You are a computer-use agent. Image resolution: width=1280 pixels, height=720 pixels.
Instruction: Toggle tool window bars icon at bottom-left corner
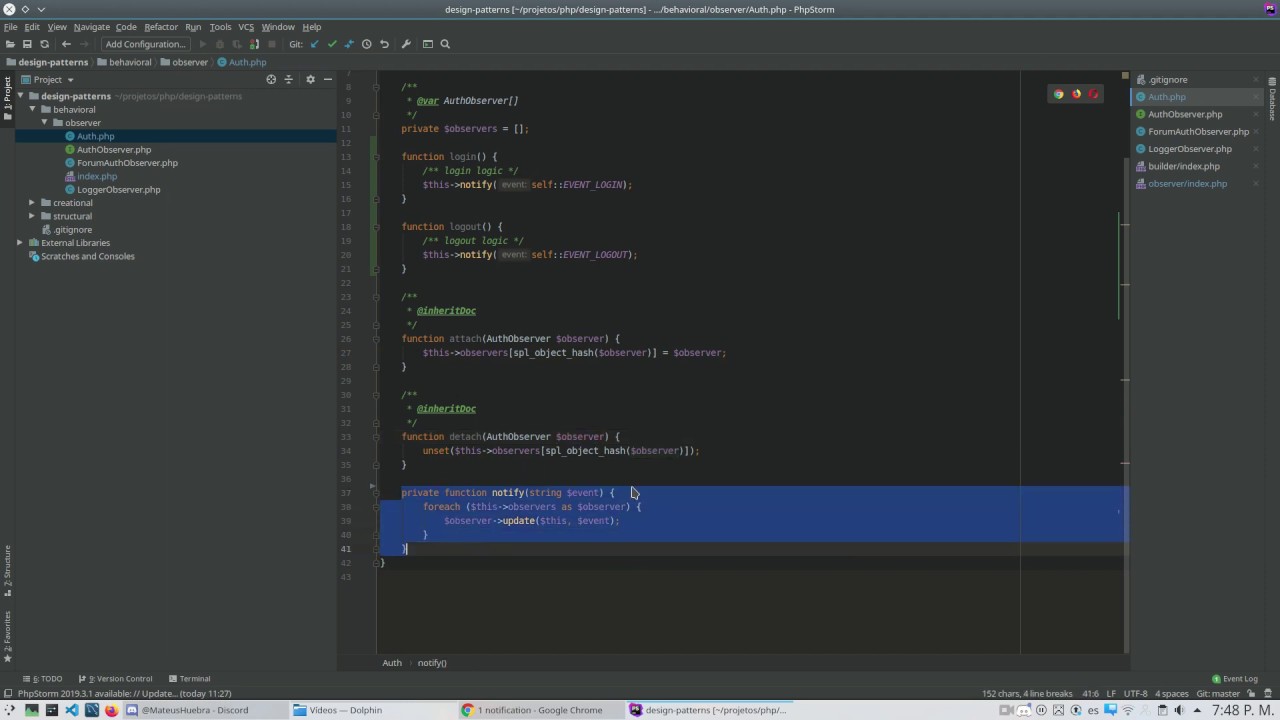(x=8, y=693)
